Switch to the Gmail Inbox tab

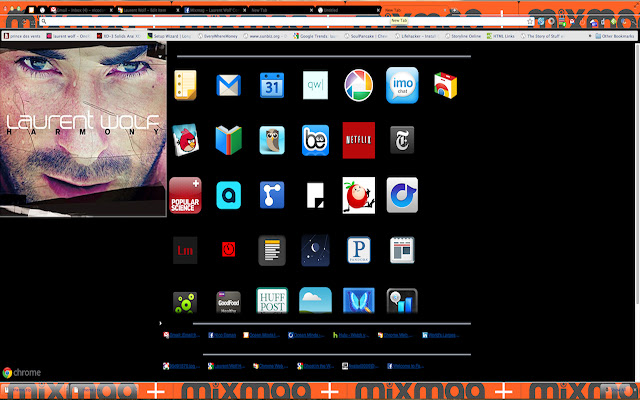(x=81, y=10)
